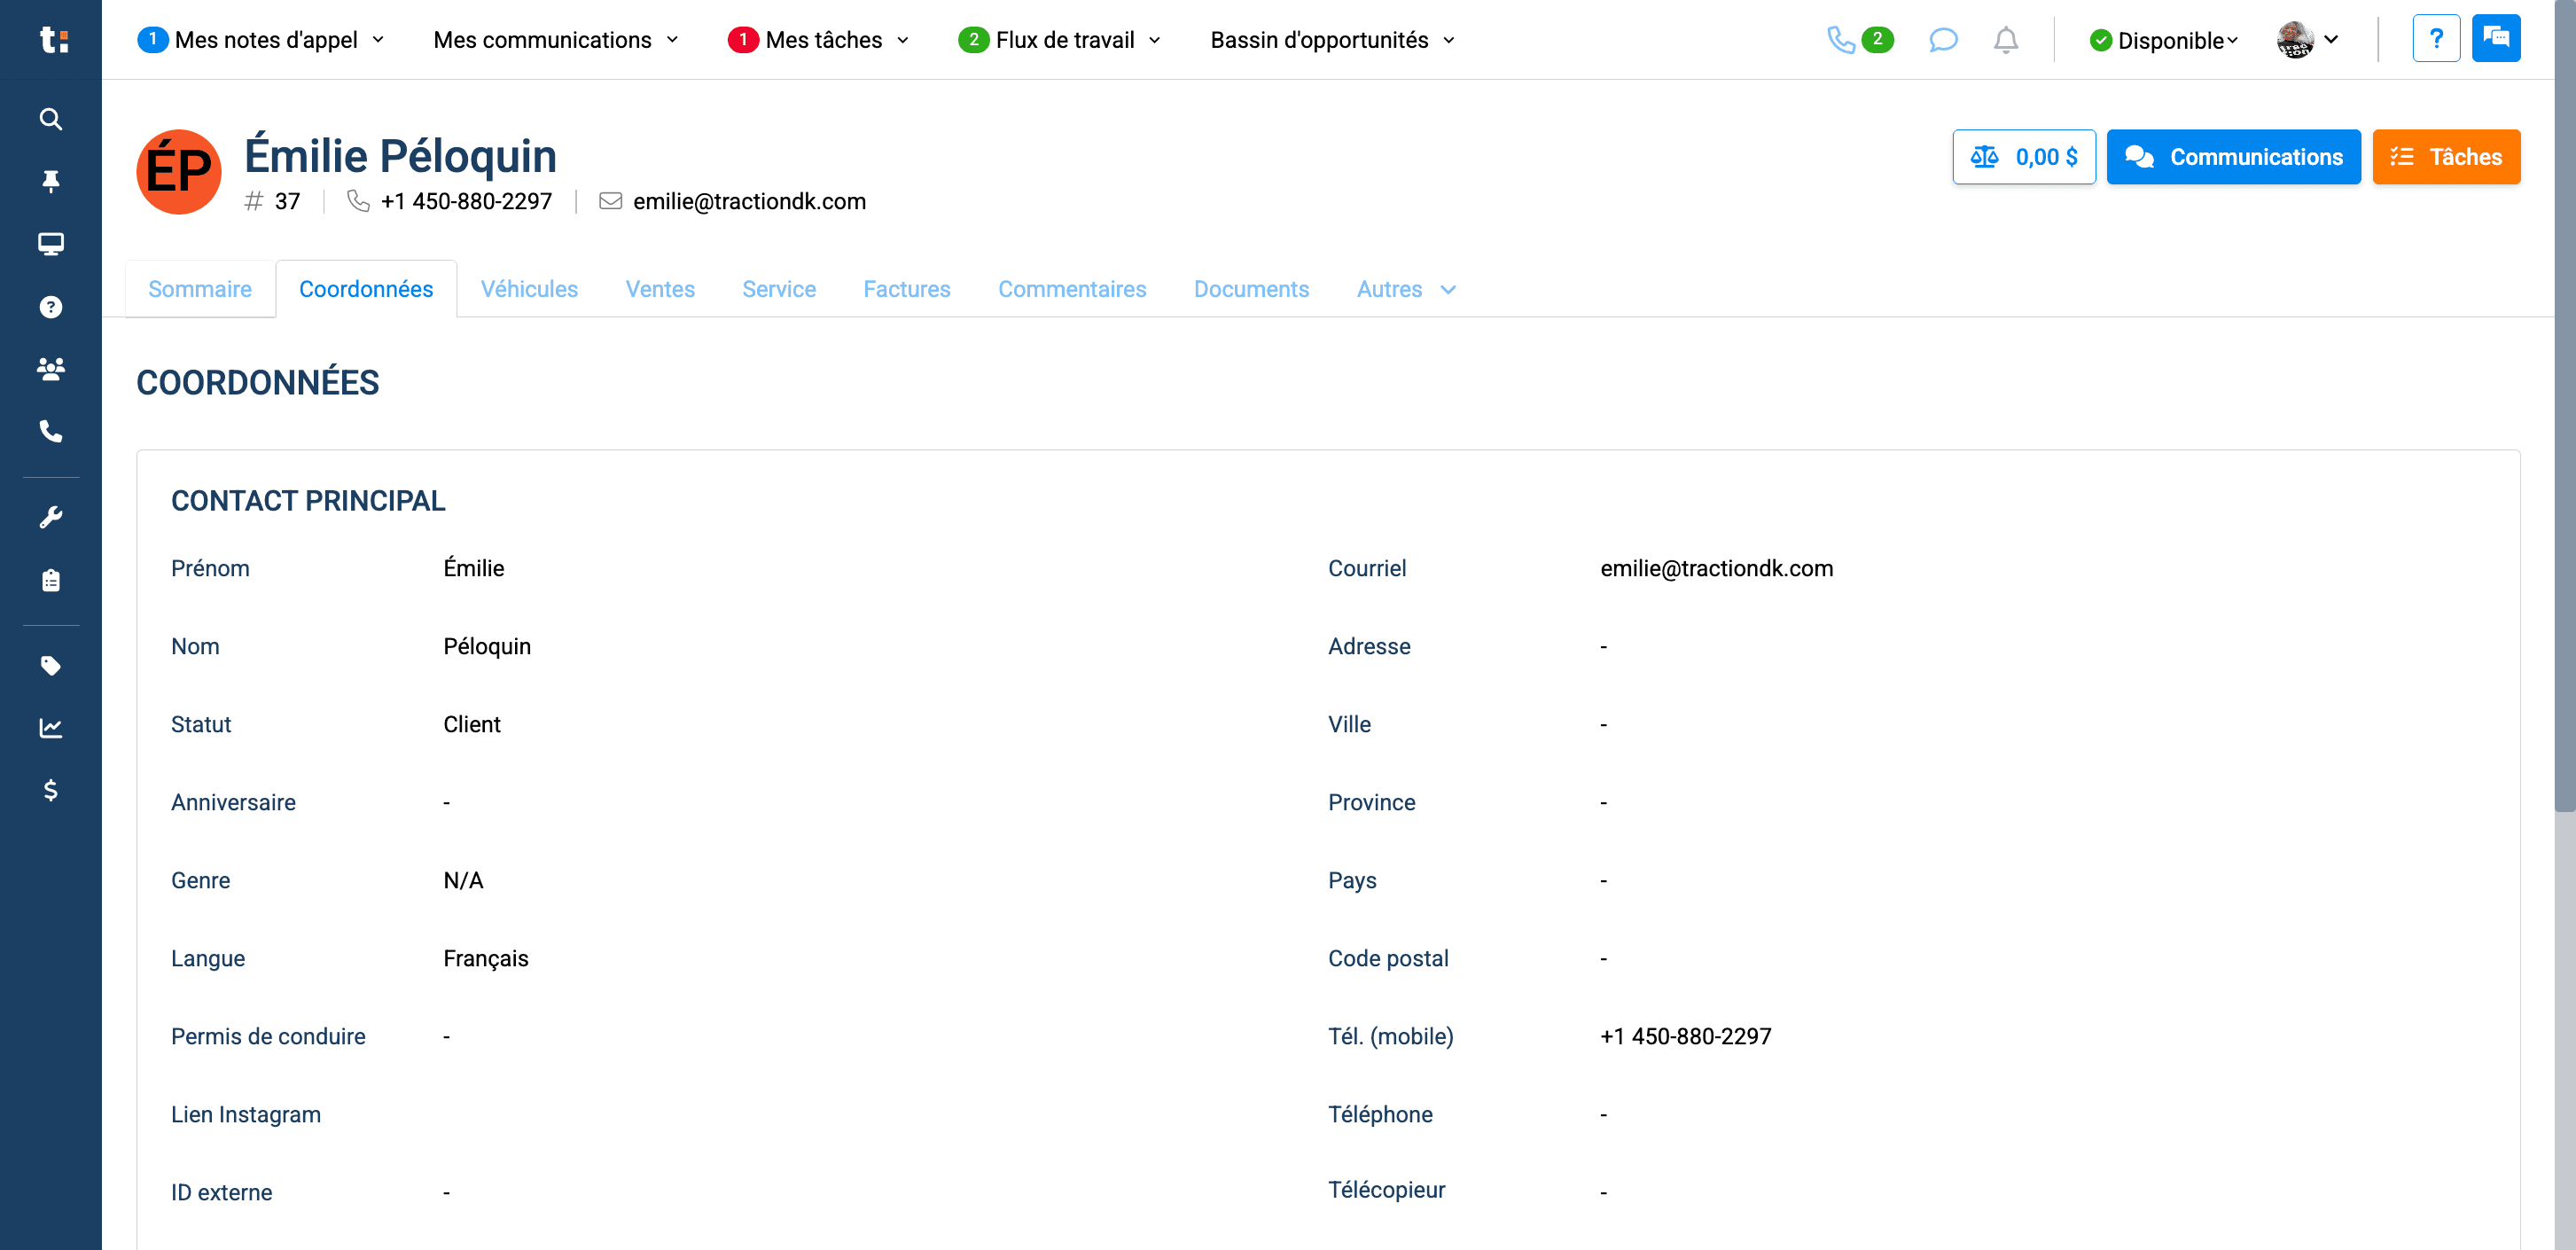Expand Mes notes d'appel dropdown

(261, 40)
